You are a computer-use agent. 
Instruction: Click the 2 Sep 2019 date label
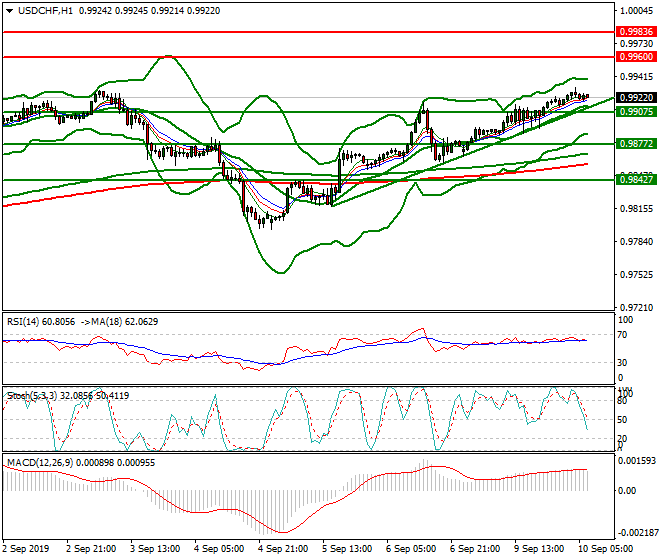pyautogui.click(x=26, y=549)
